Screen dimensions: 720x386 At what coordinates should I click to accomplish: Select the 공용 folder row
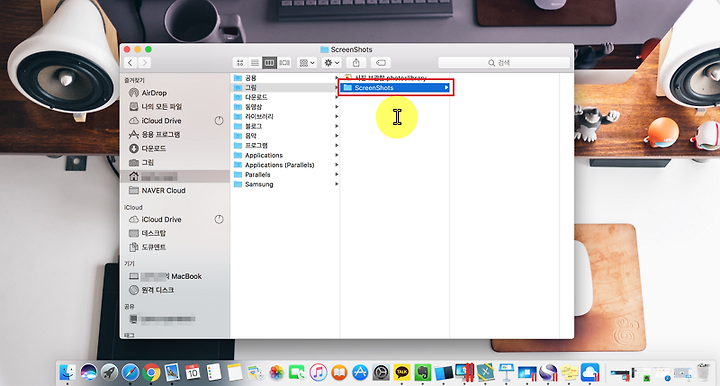(285, 78)
